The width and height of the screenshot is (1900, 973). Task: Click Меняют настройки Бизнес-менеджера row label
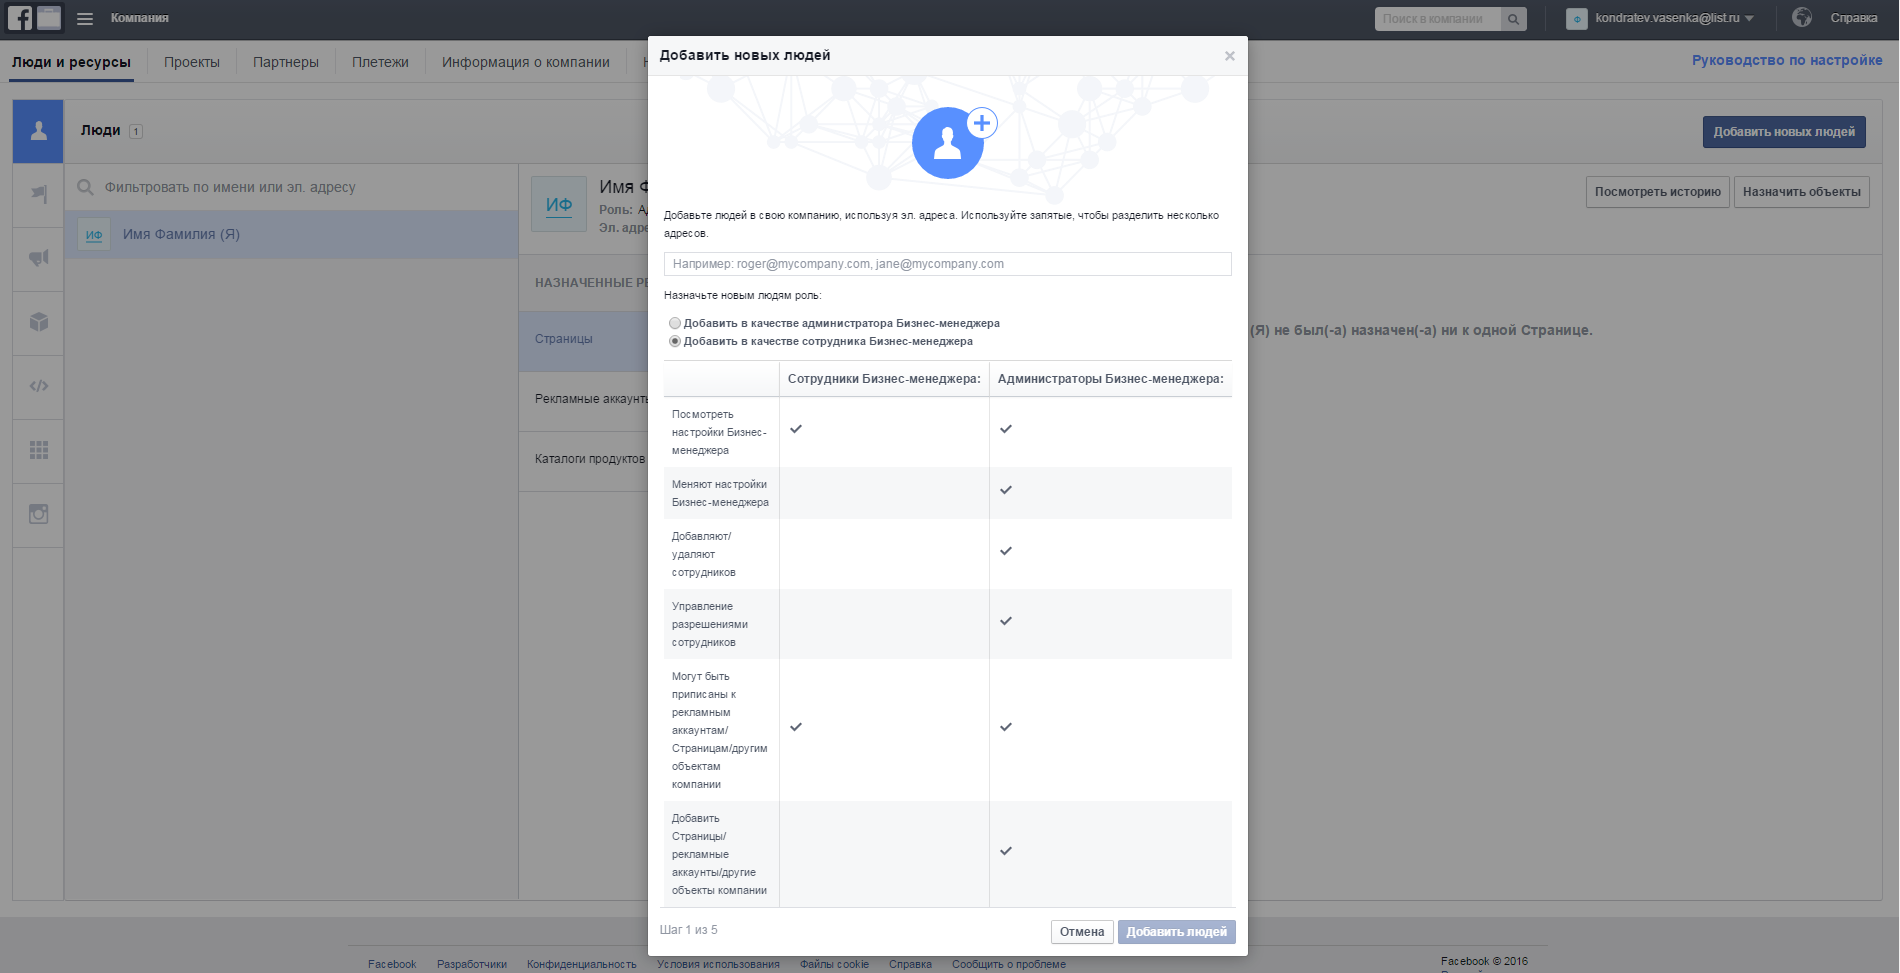tap(720, 493)
